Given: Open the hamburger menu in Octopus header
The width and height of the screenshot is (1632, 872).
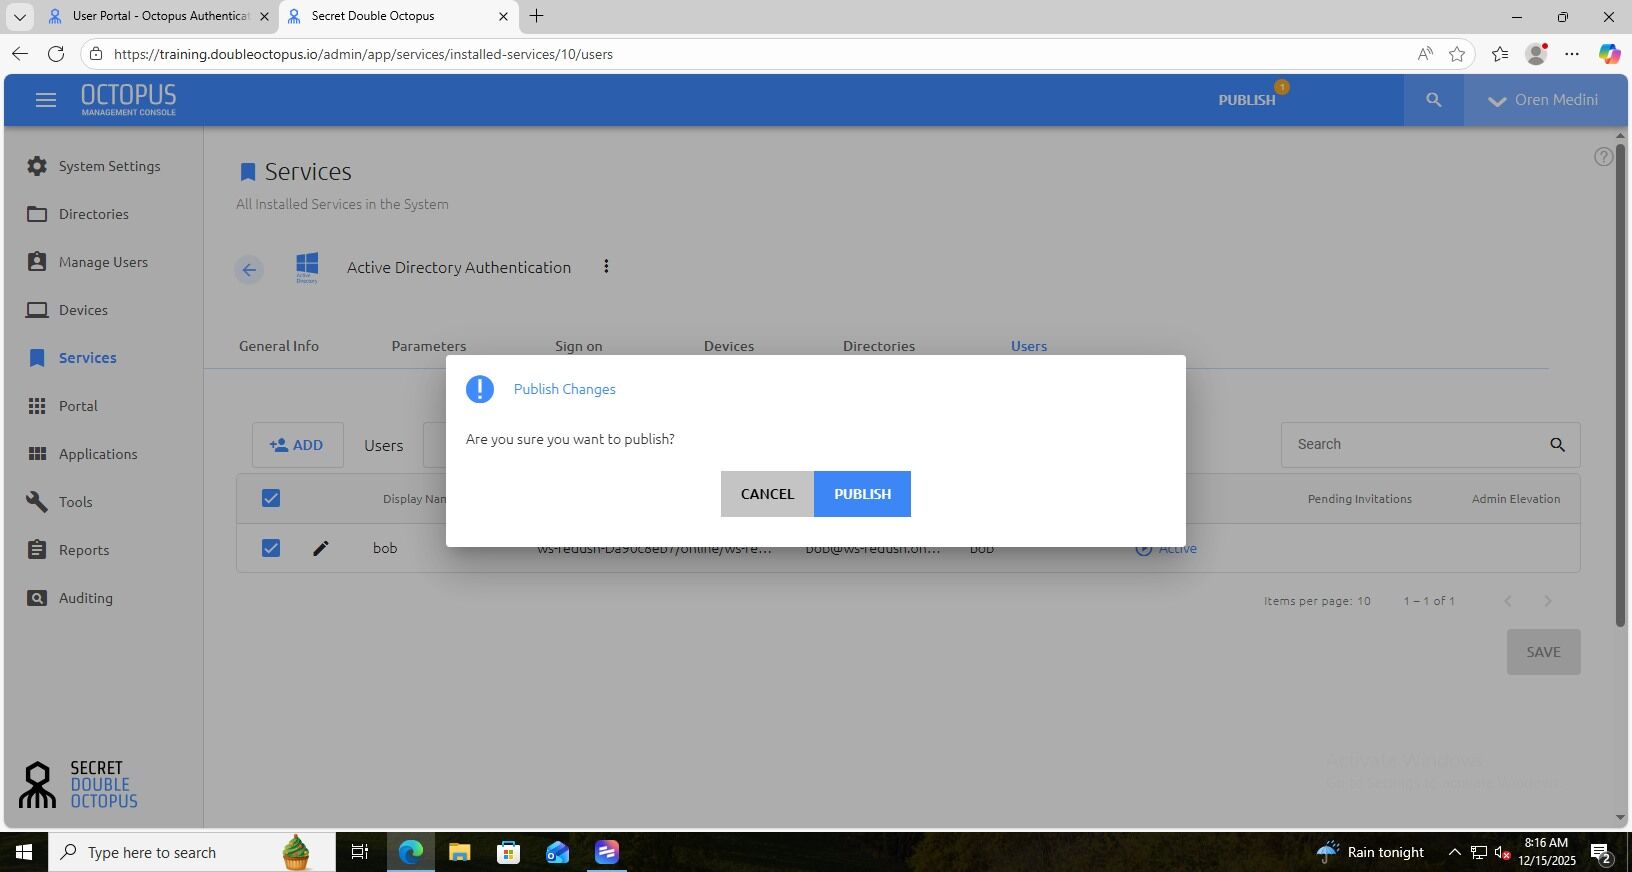Looking at the screenshot, I should 45,100.
